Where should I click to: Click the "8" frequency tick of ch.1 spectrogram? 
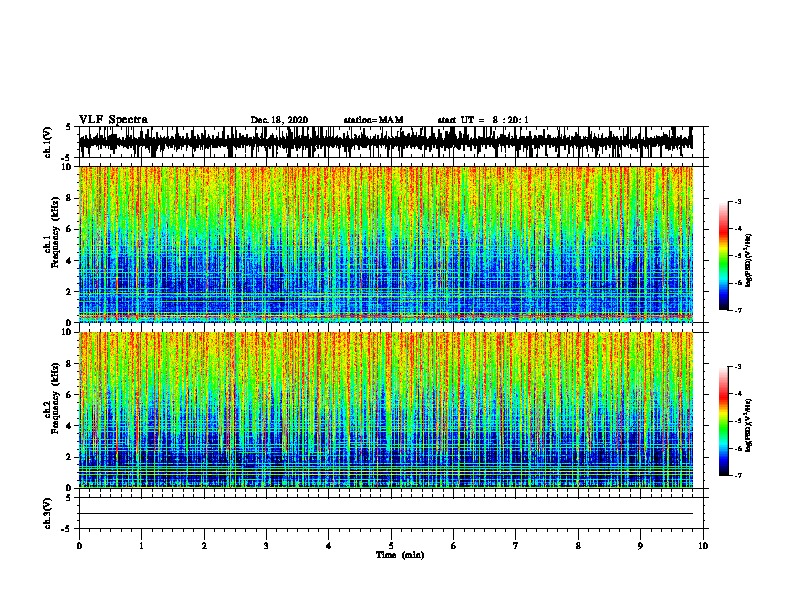[71, 198]
